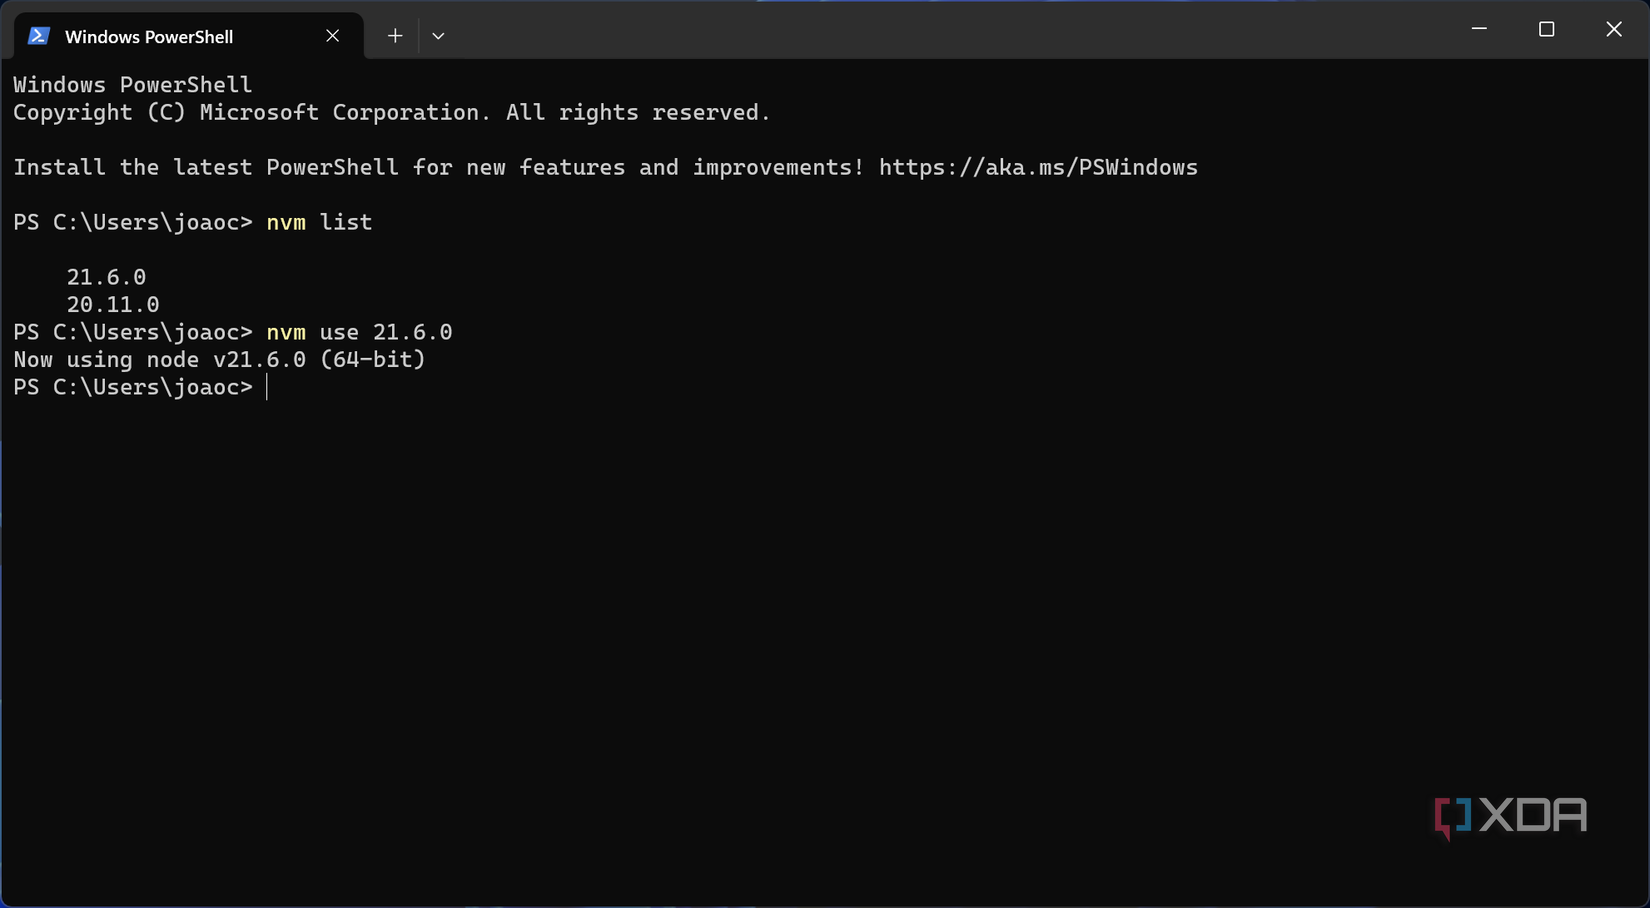Screen dimensions: 1650x908
Task: Minimize the terminal window
Action: [1479, 29]
